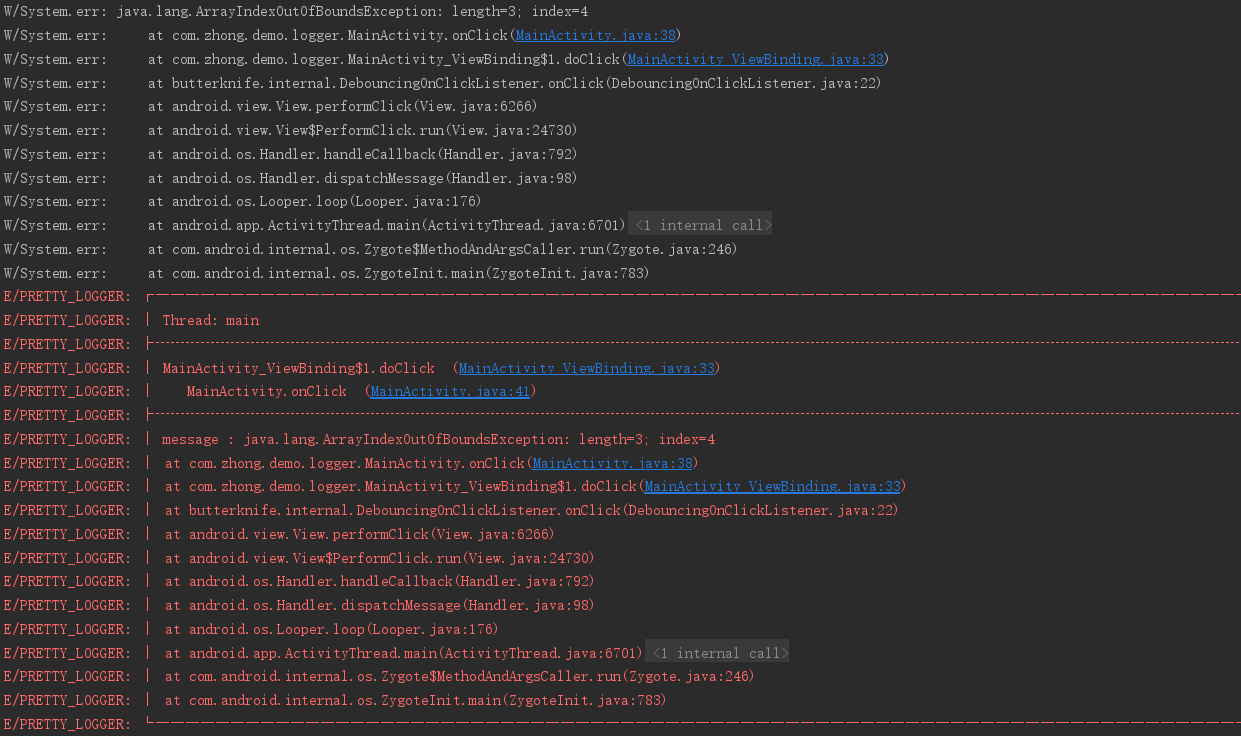Select W/System.err 'Handler.handleCallback(Handler.java:792)' row
This screenshot has width=1241, height=736.
click(x=291, y=154)
